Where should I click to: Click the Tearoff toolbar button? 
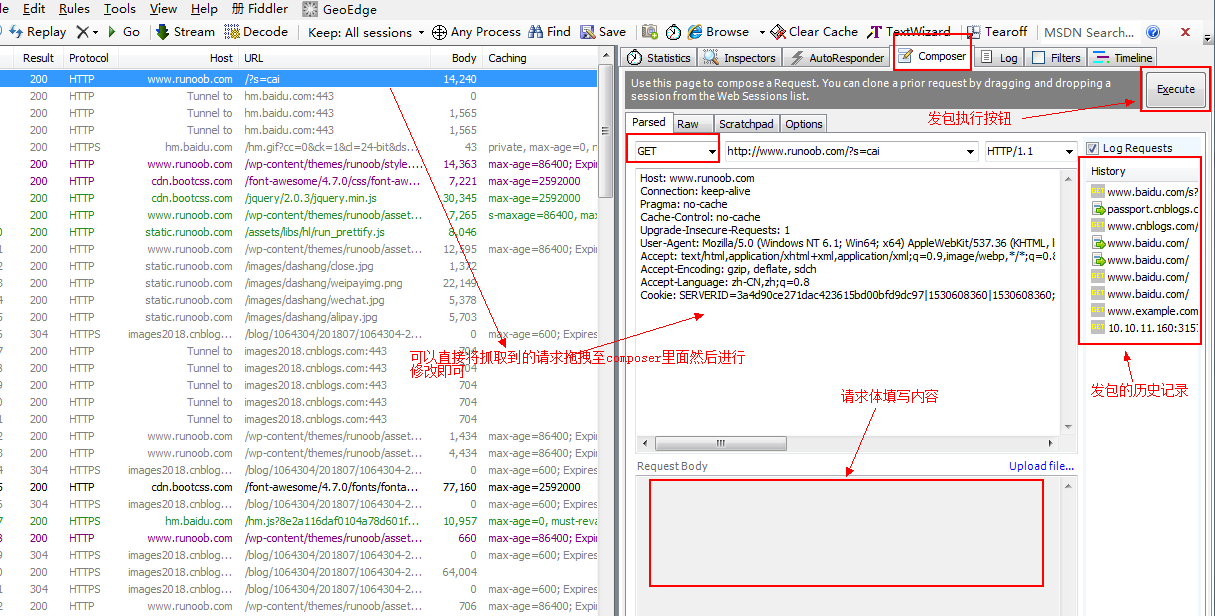(996, 32)
